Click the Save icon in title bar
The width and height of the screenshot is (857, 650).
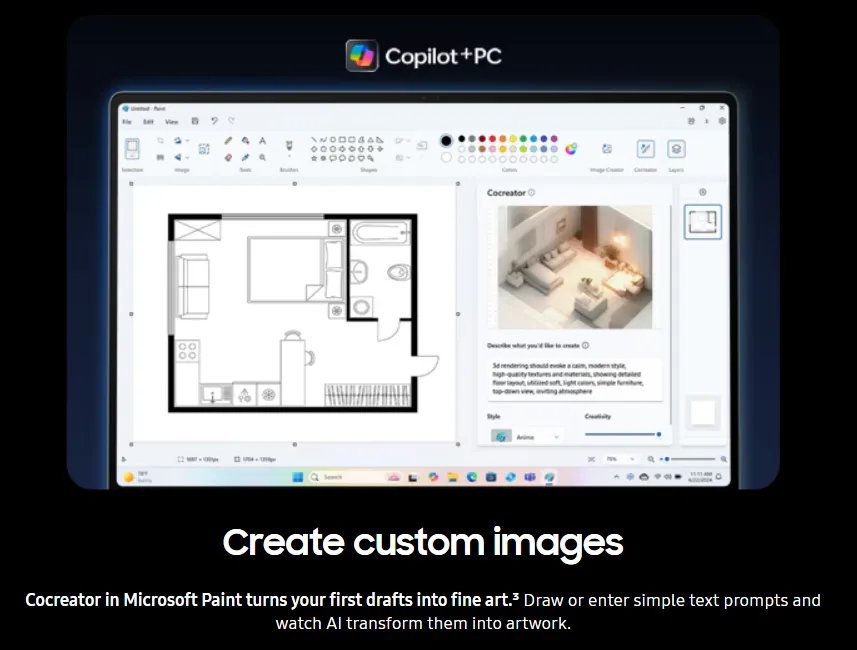tap(195, 121)
